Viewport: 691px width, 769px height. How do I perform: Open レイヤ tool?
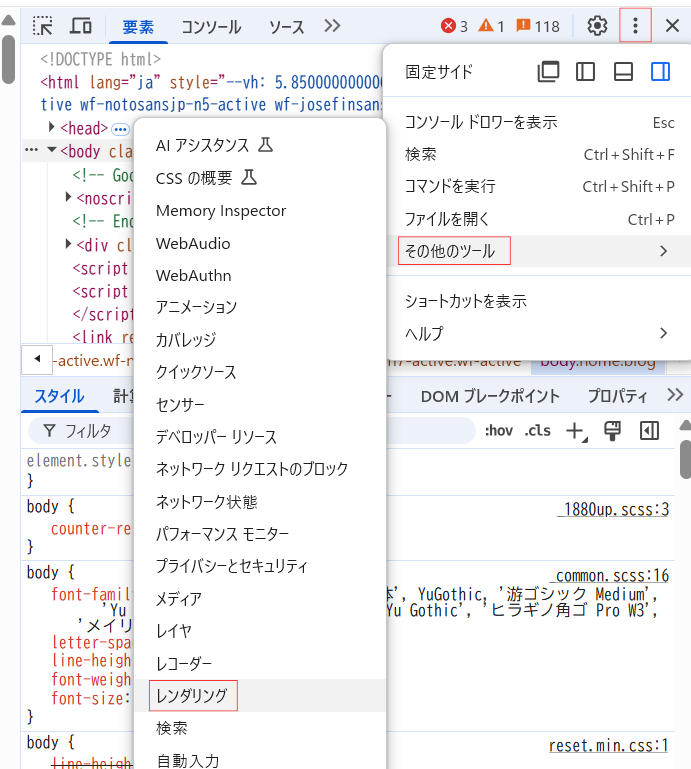pyautogui.click(x=260, y=631)
